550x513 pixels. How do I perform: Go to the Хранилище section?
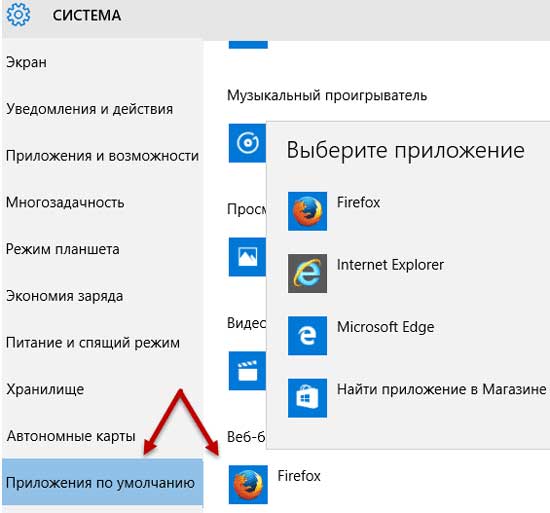point(45,389)
